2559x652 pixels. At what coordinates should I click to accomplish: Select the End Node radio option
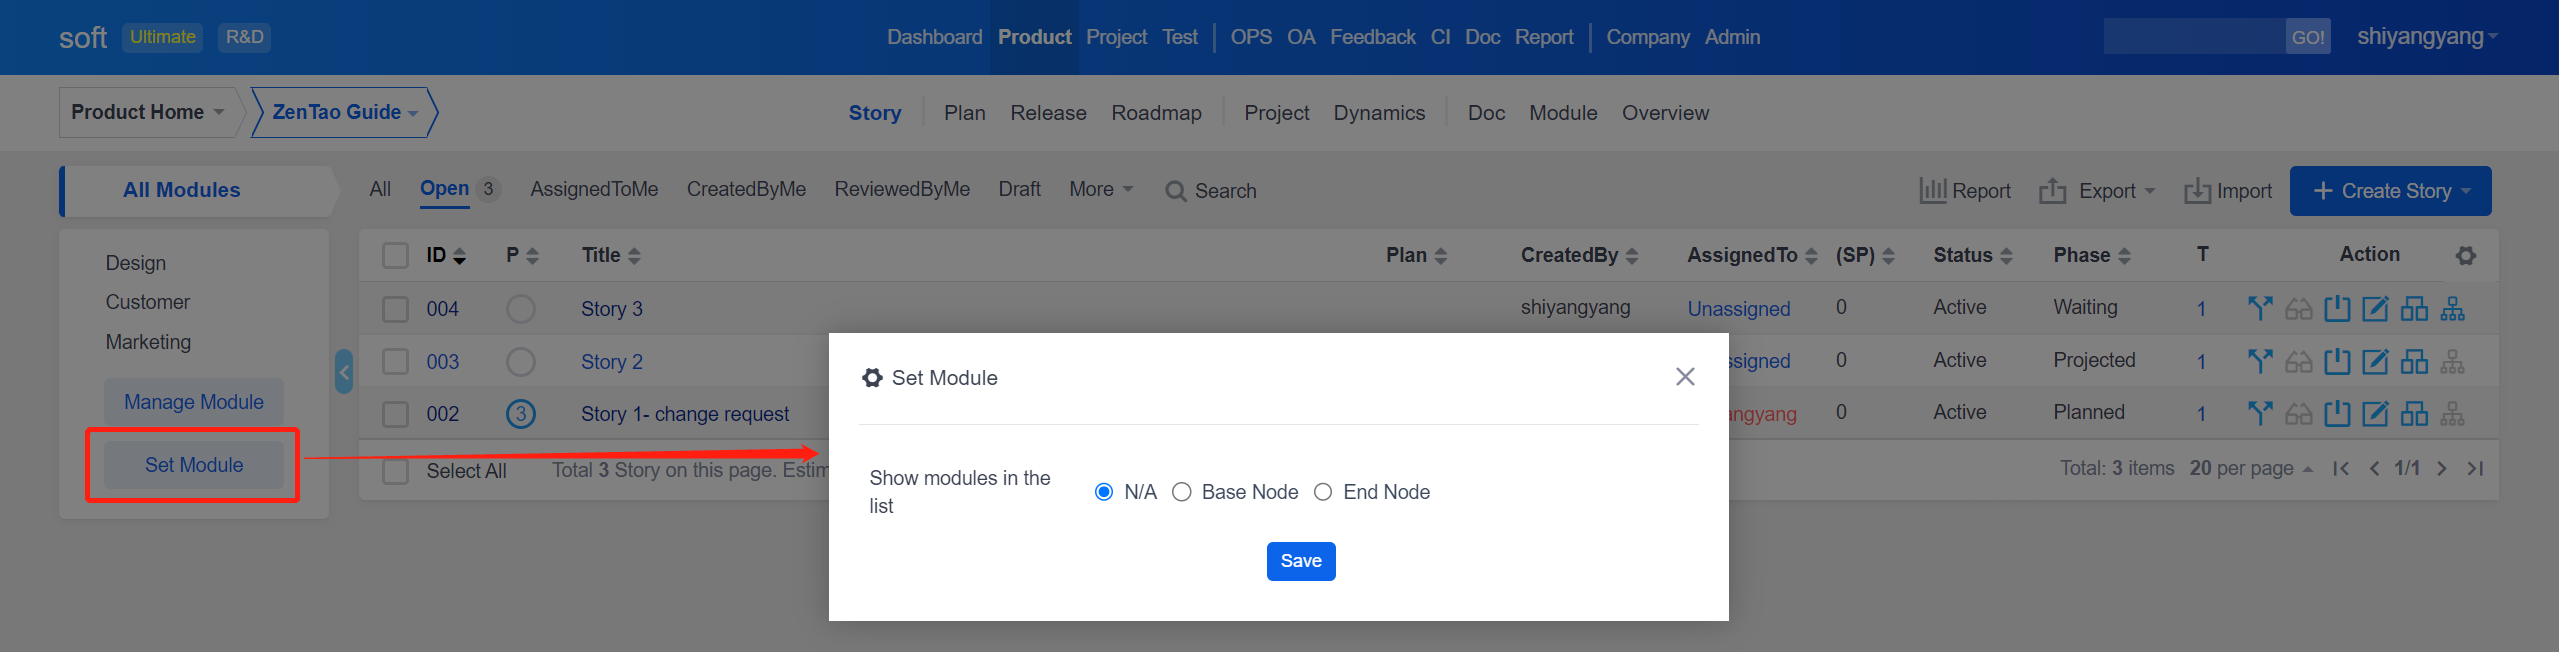[x=1323, y=492]
